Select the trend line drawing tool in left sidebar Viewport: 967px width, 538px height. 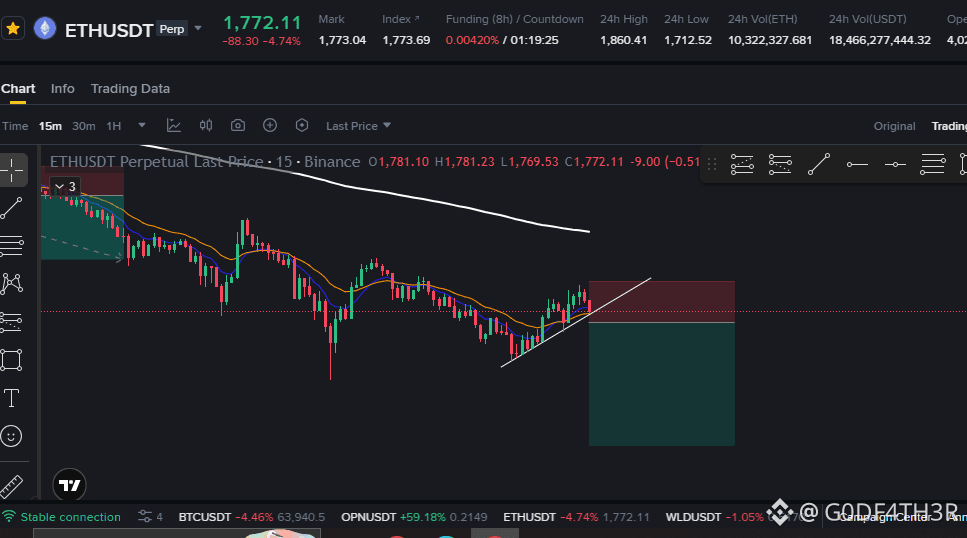click(12, 208)
